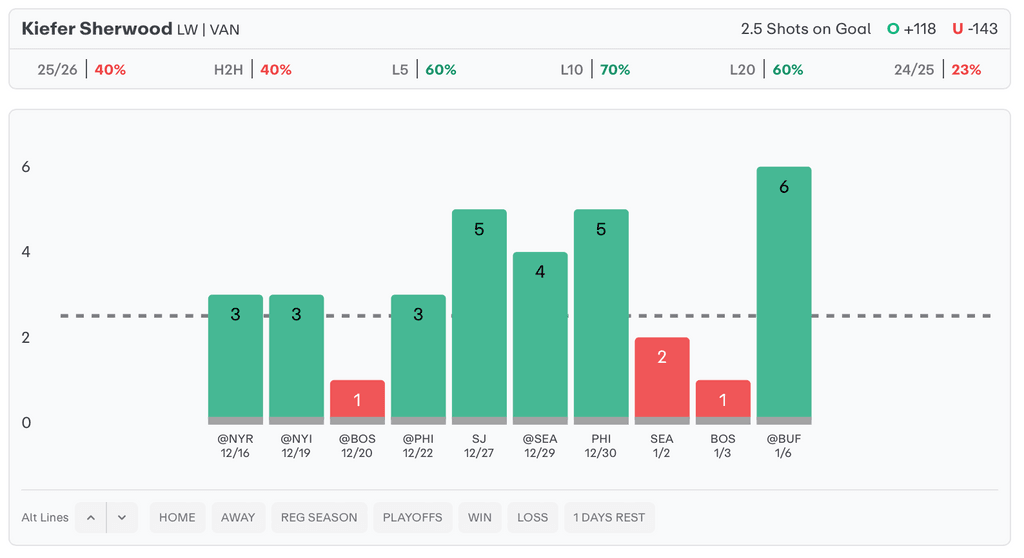Select the 25/26 season stat tab

[81, 70]
